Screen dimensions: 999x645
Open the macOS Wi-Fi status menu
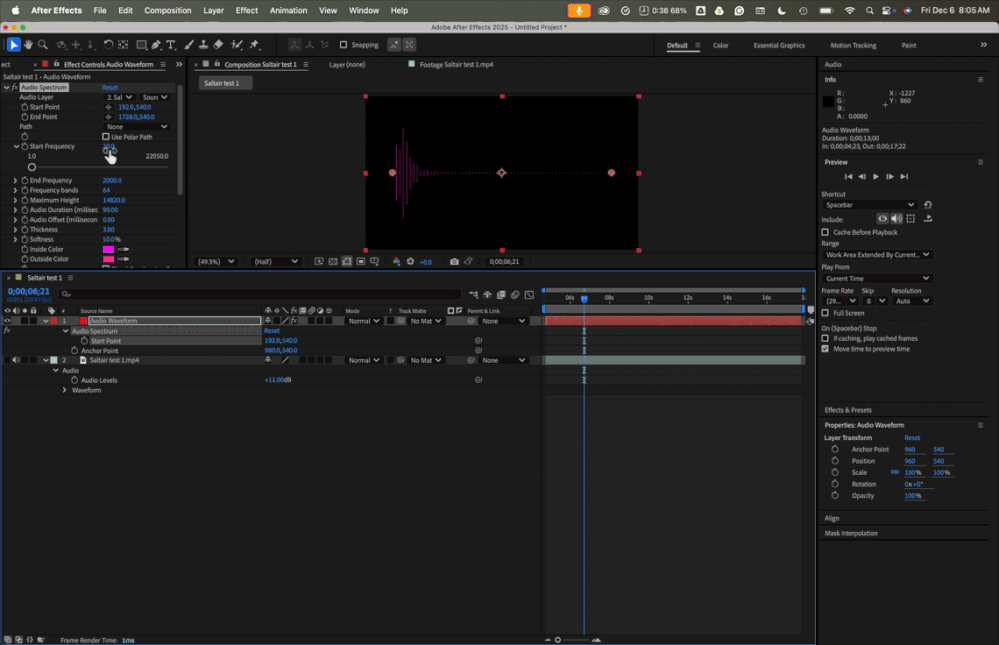(x=849, y=10)
